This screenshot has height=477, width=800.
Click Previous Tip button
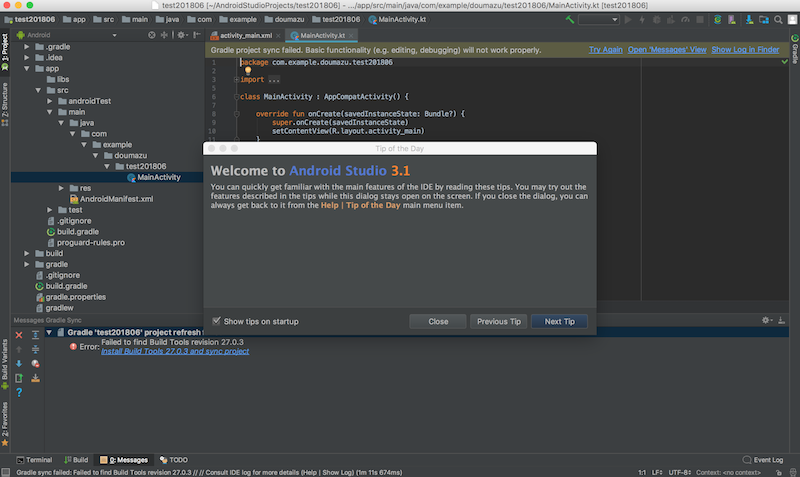(498, 321)
